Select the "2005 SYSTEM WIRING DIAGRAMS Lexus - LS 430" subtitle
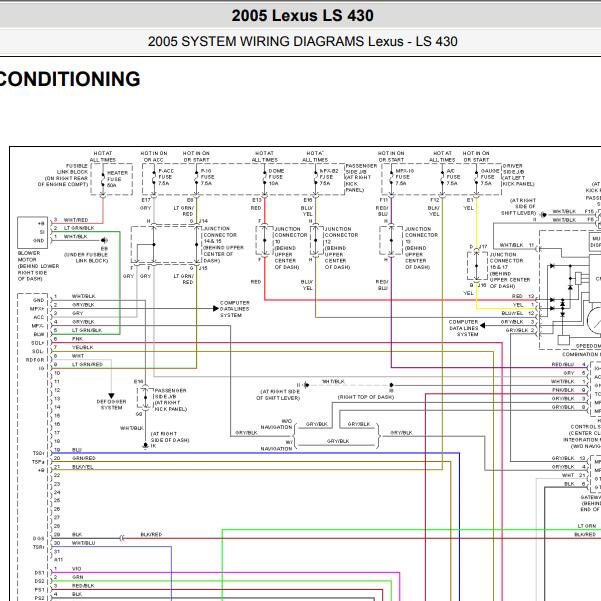This screenshot has height=601, width=601. pos(302,41)
